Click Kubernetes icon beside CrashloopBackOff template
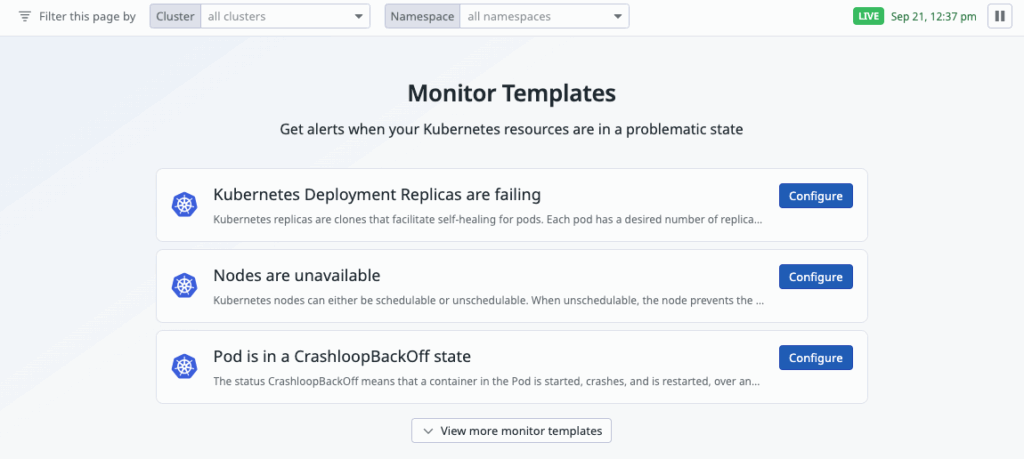1024x459 pixels. click(x=184, y=367)
